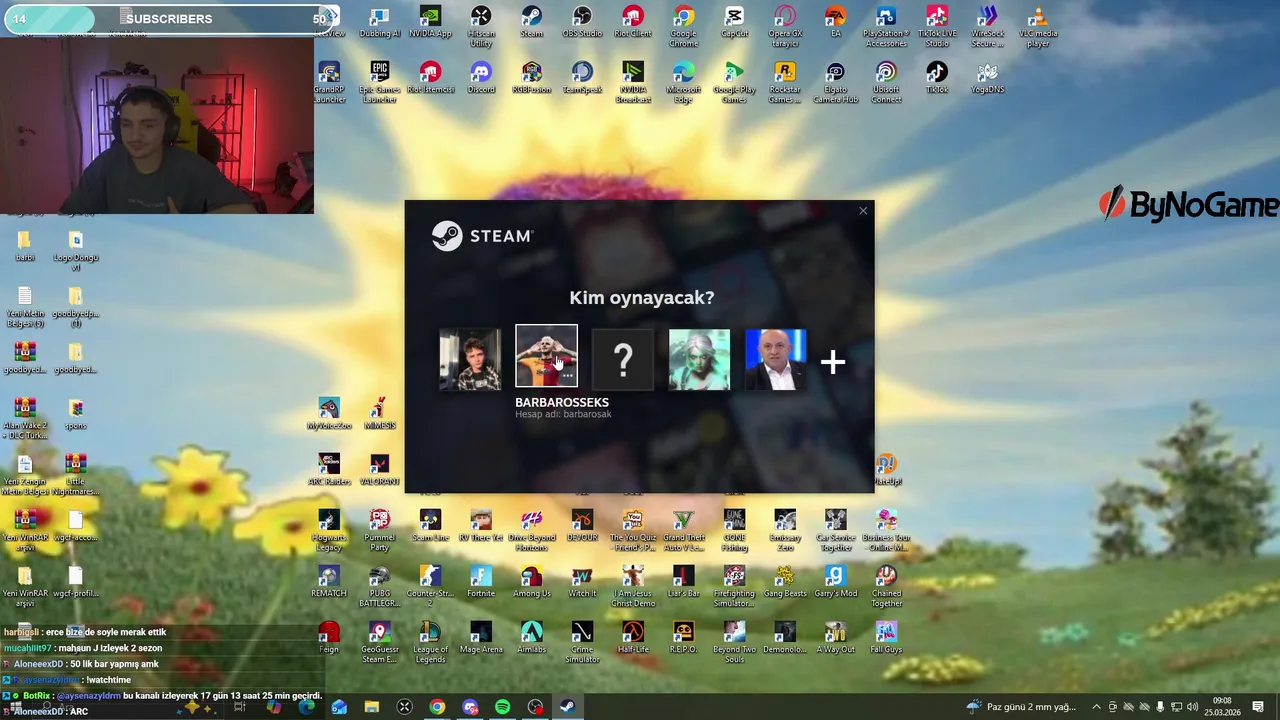
Task: Open File Explorer from the taskbar
Action: [x=372, y=707]
